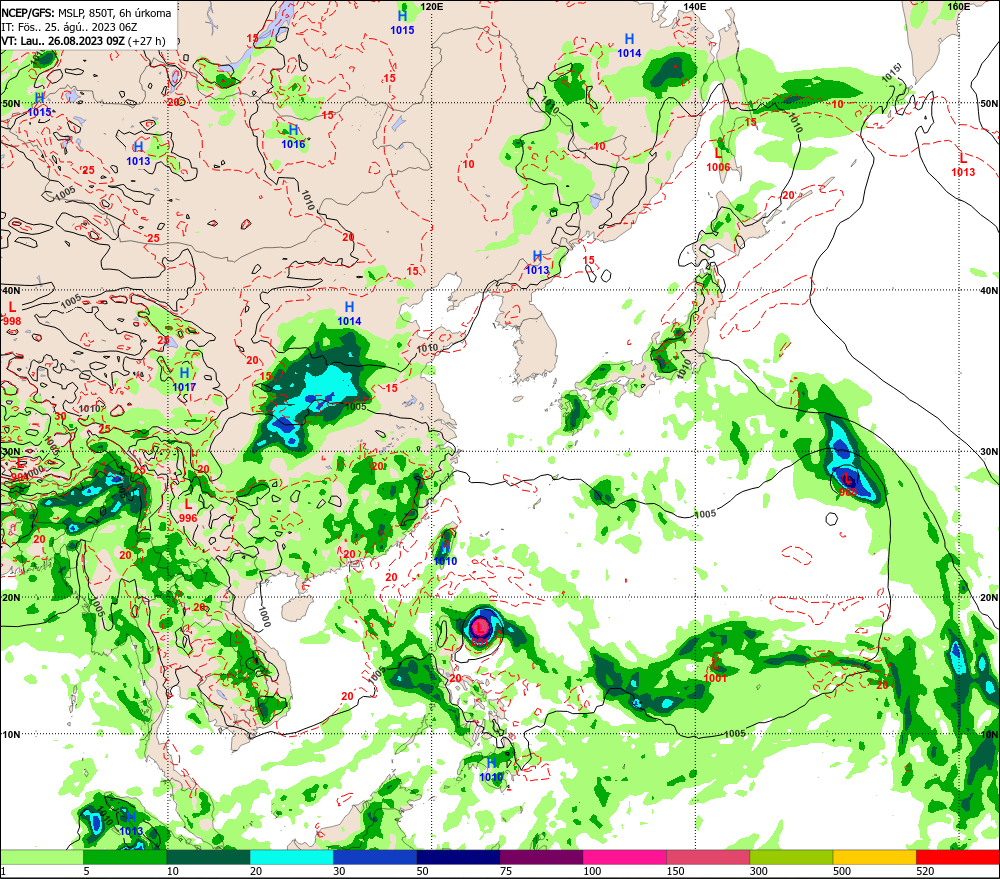Select the olive green 300–500 mm legend swatch
This screenshot has height=879, width=1000.
click(x=791, y=857)
